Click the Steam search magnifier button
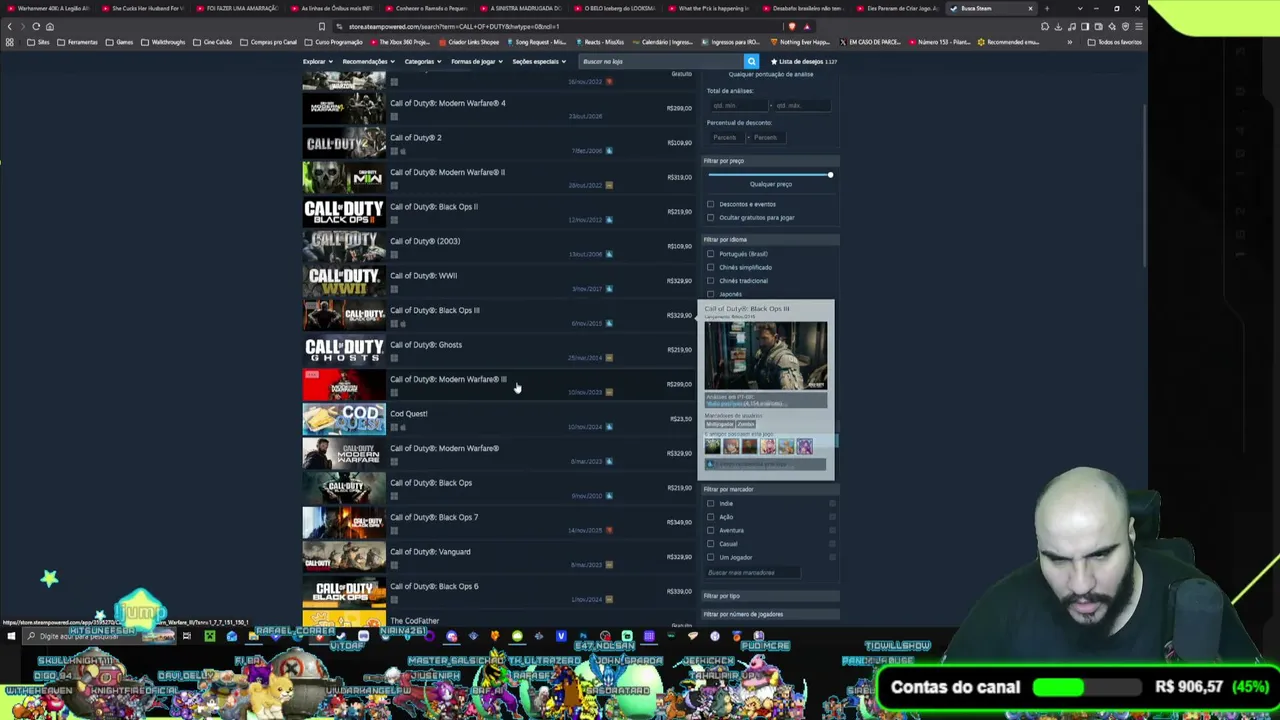Image resolution: width=1280 pixels, height=720 pixels. click(x=751, y=62)
